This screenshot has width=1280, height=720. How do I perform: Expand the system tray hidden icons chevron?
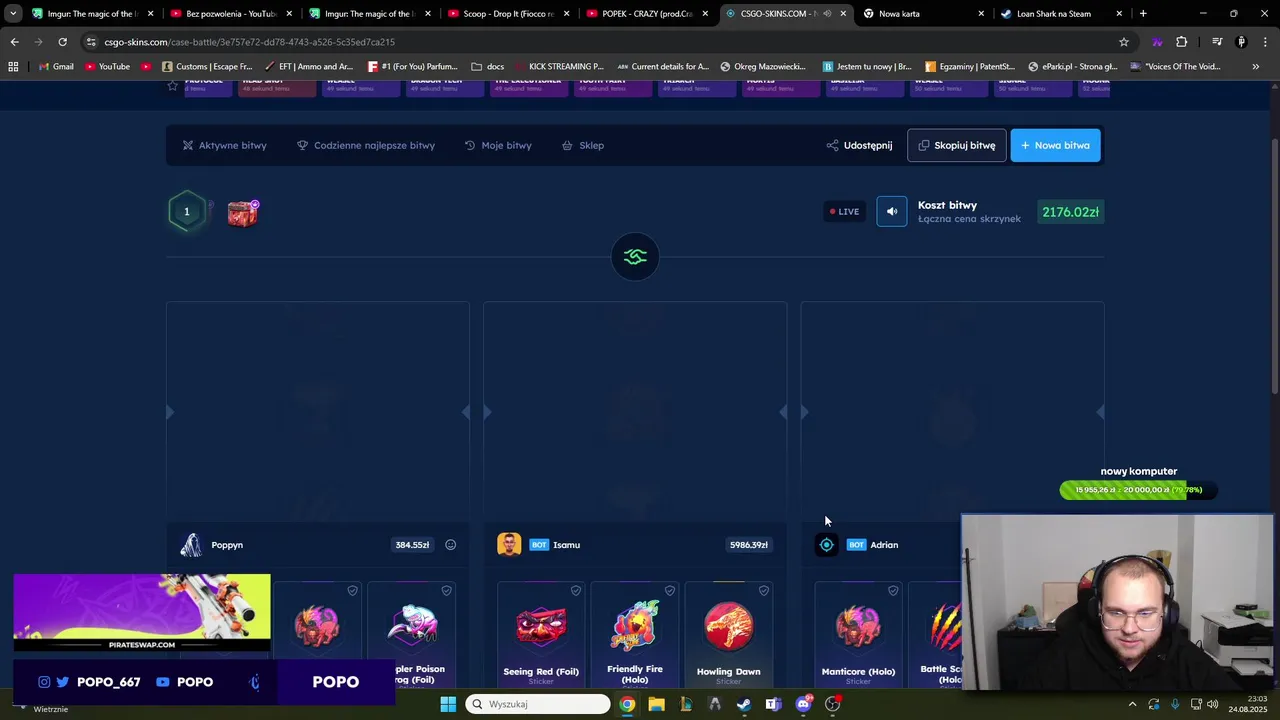(1132, 704)
